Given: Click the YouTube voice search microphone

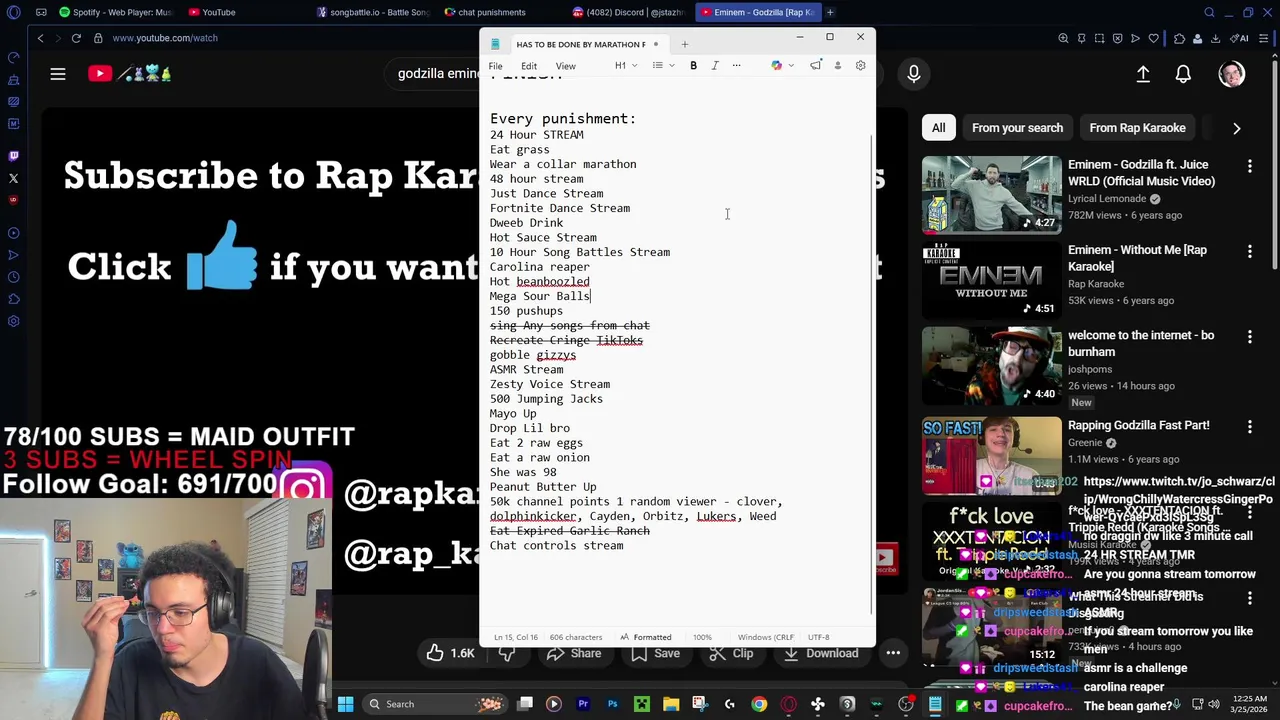Looking at the screenshot, I should tap(913, 74).
